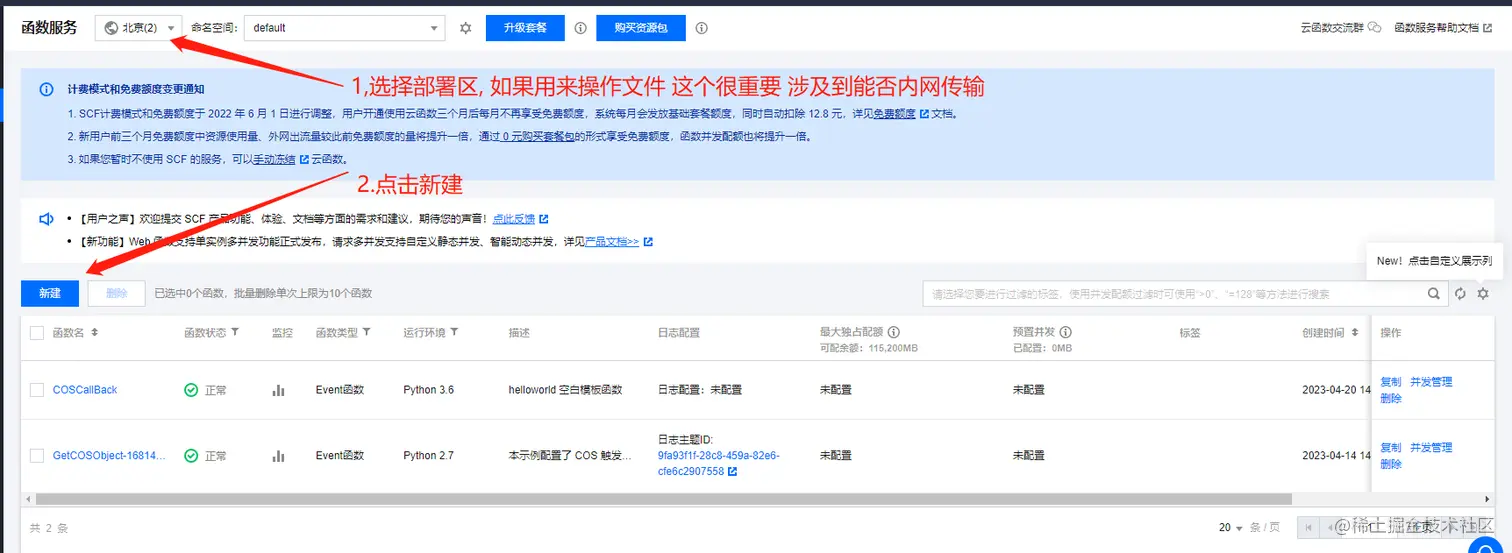Click the New! 点击自定义展示列 tooltip
This screenshot has width=1512, height=553.
point(1434,261)
